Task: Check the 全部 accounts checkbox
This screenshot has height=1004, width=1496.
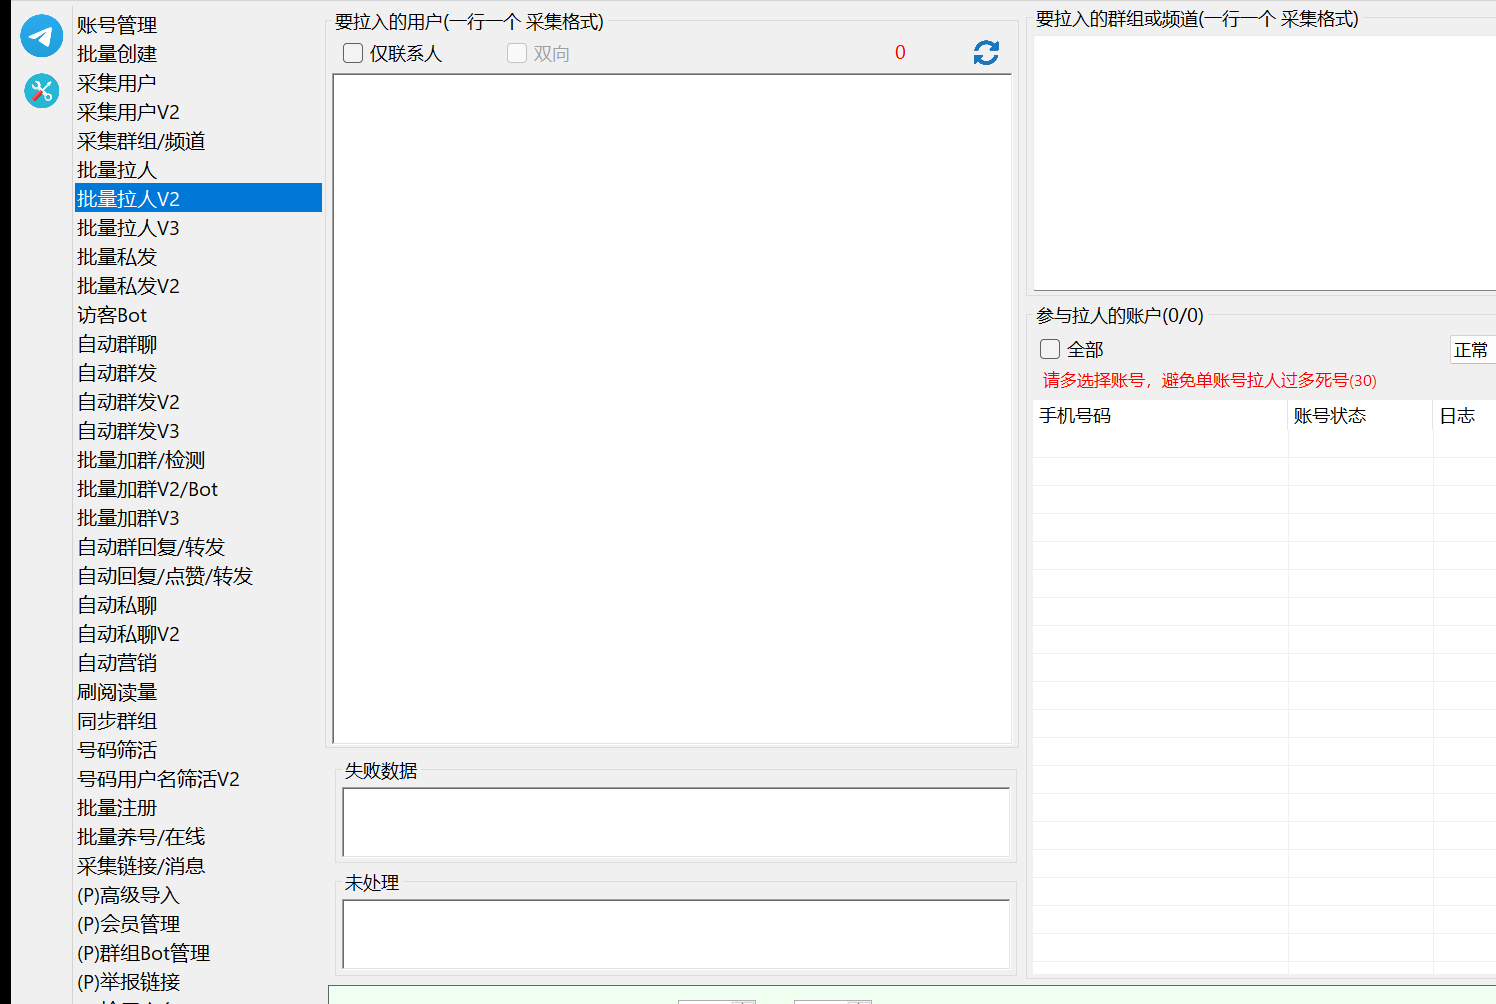Action: pos(1050,349)
